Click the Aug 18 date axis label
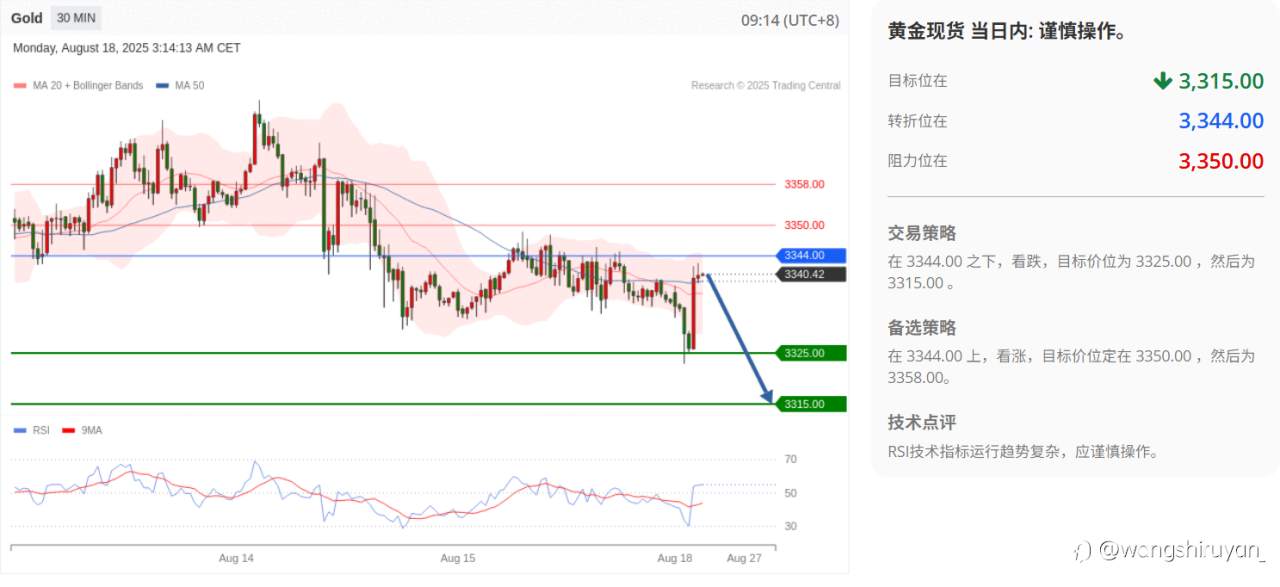Viewport: 1280px width, 587px height. [674, 558]
